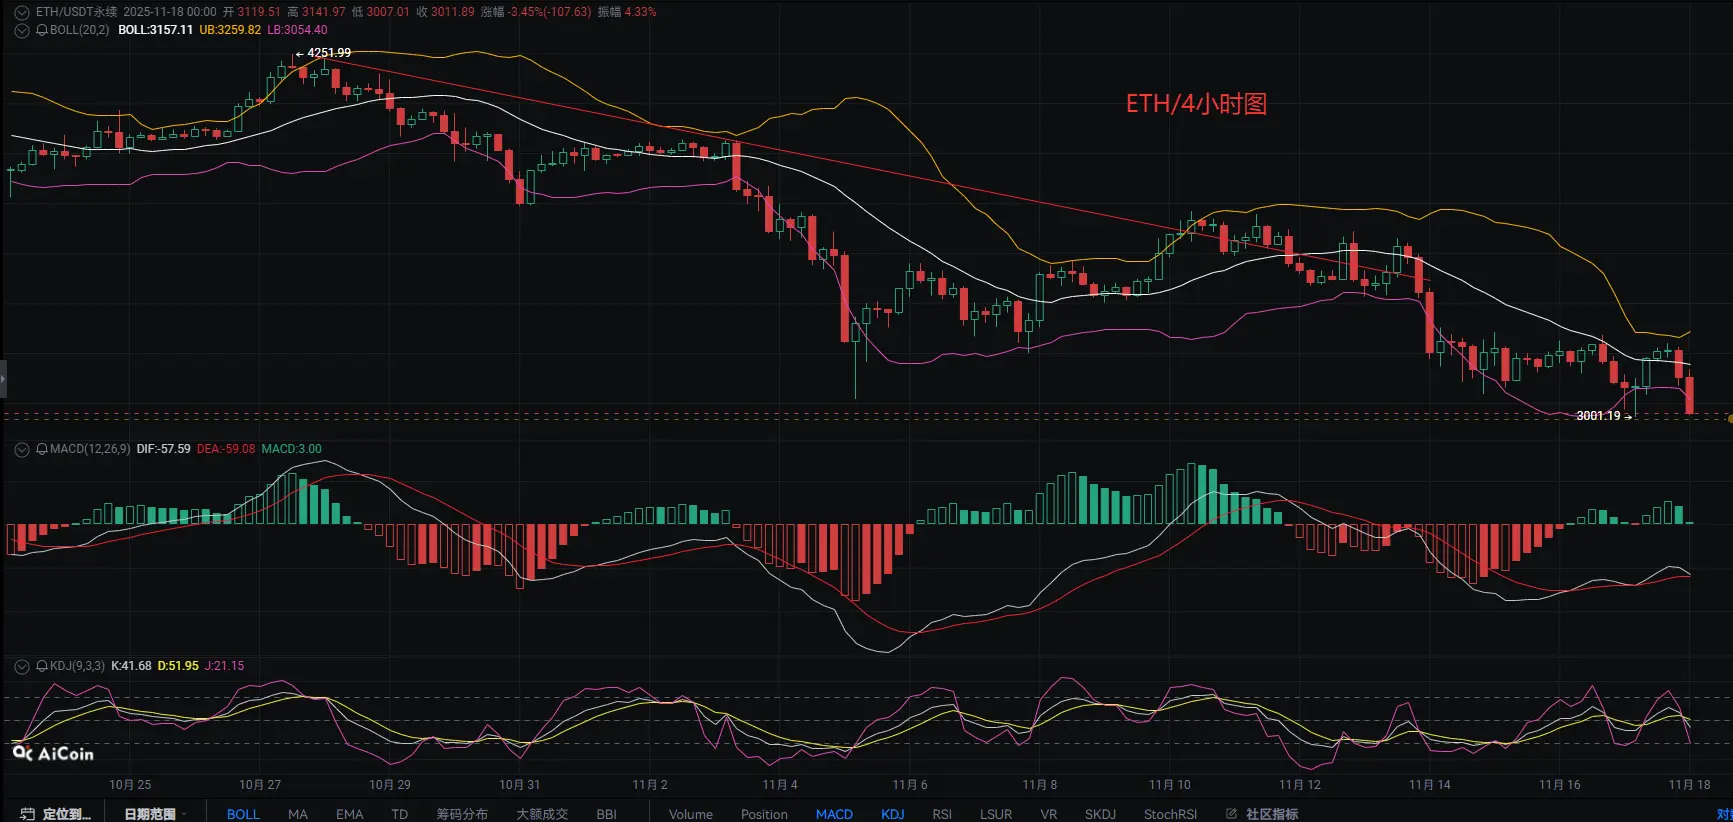
Task: Click the edit icon beside 社区指标
Action: tap(1232, 814)
